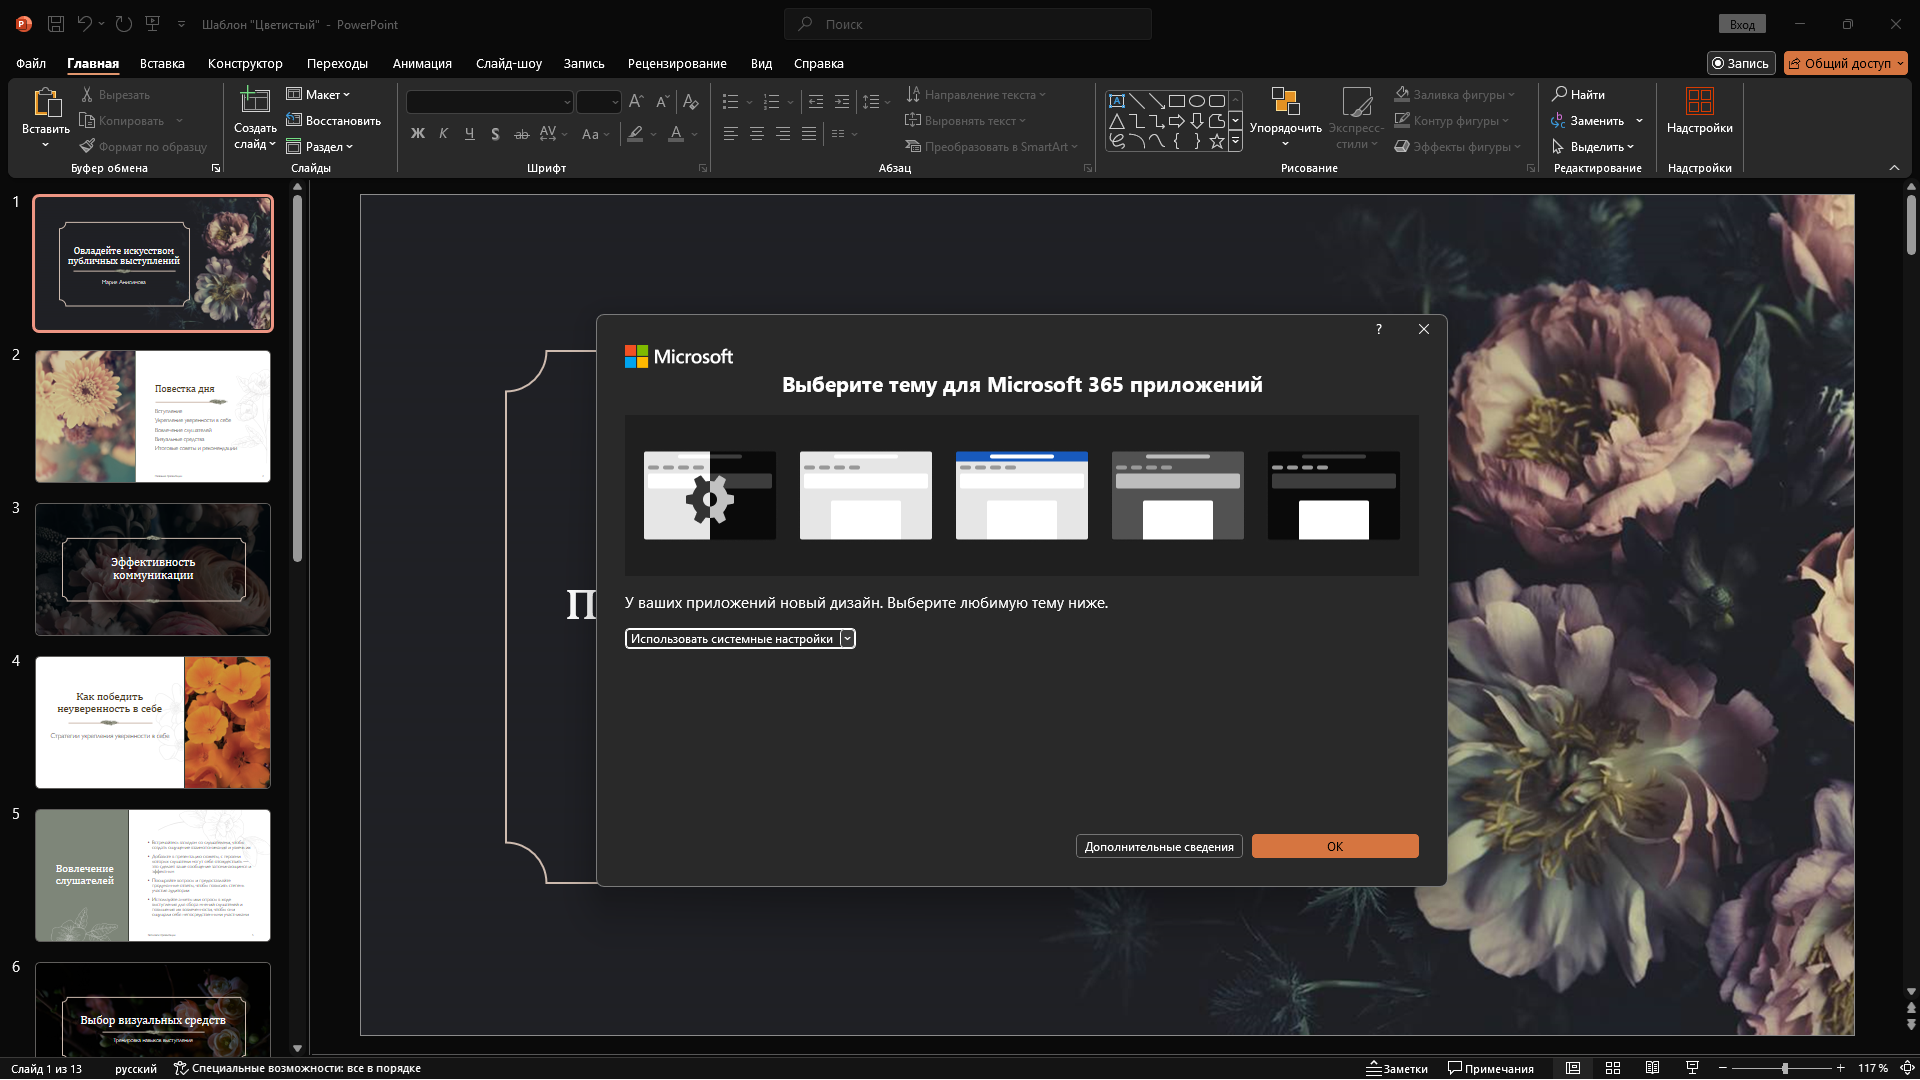Click Sign in (Вход) button
This screenshot has width=1920, height=1080.
pyautogui.click(x=1742, y=24)
